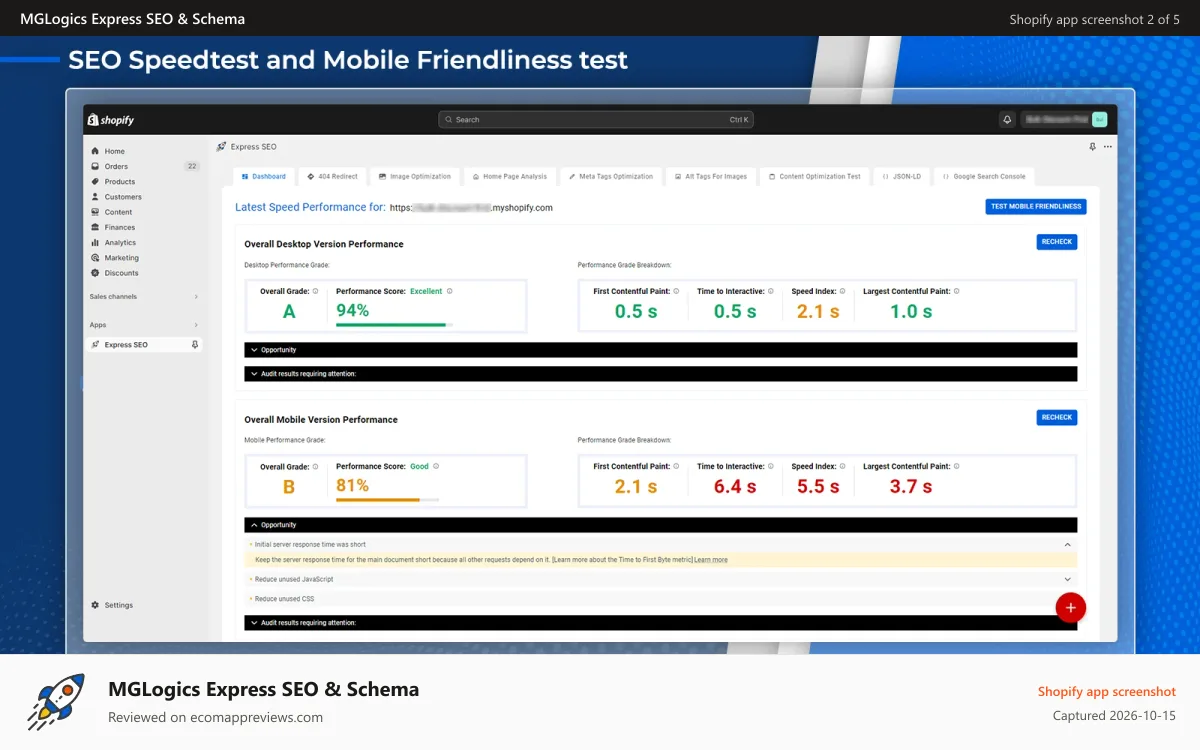Expand mobile Audit results requiring attention

click(x=660, y=622)
